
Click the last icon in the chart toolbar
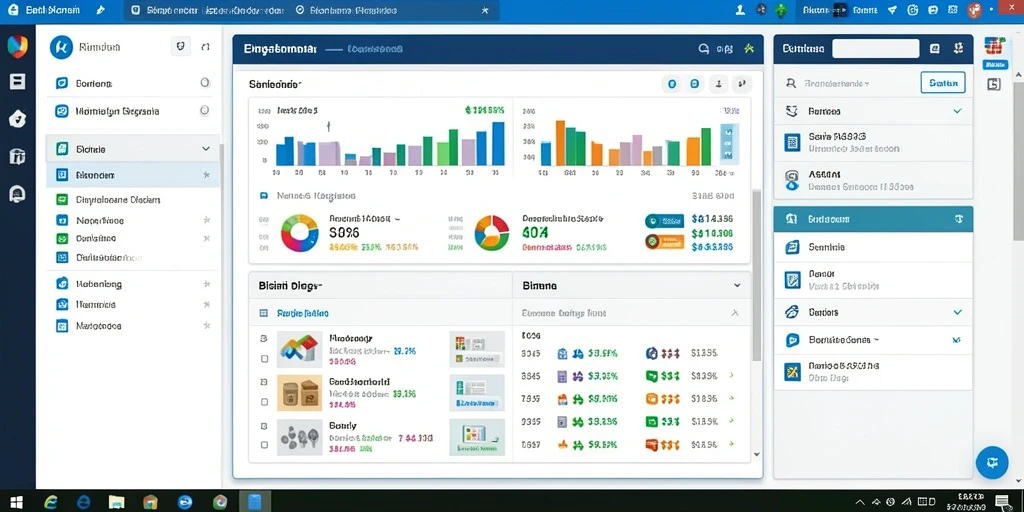coord(742,84)
